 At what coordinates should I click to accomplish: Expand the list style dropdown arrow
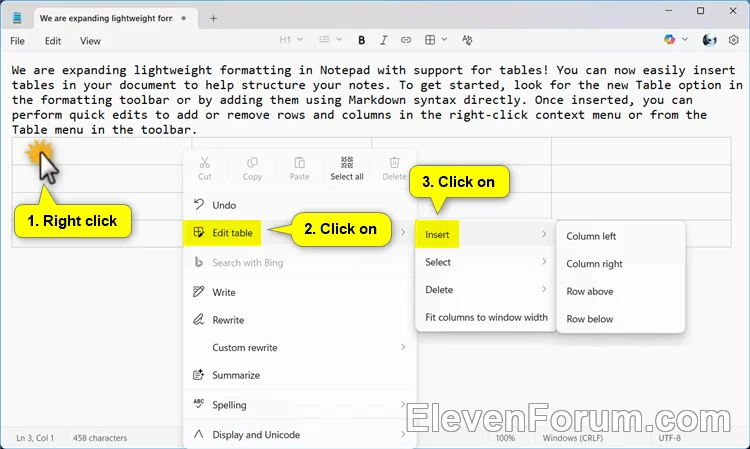click(339, 40)
